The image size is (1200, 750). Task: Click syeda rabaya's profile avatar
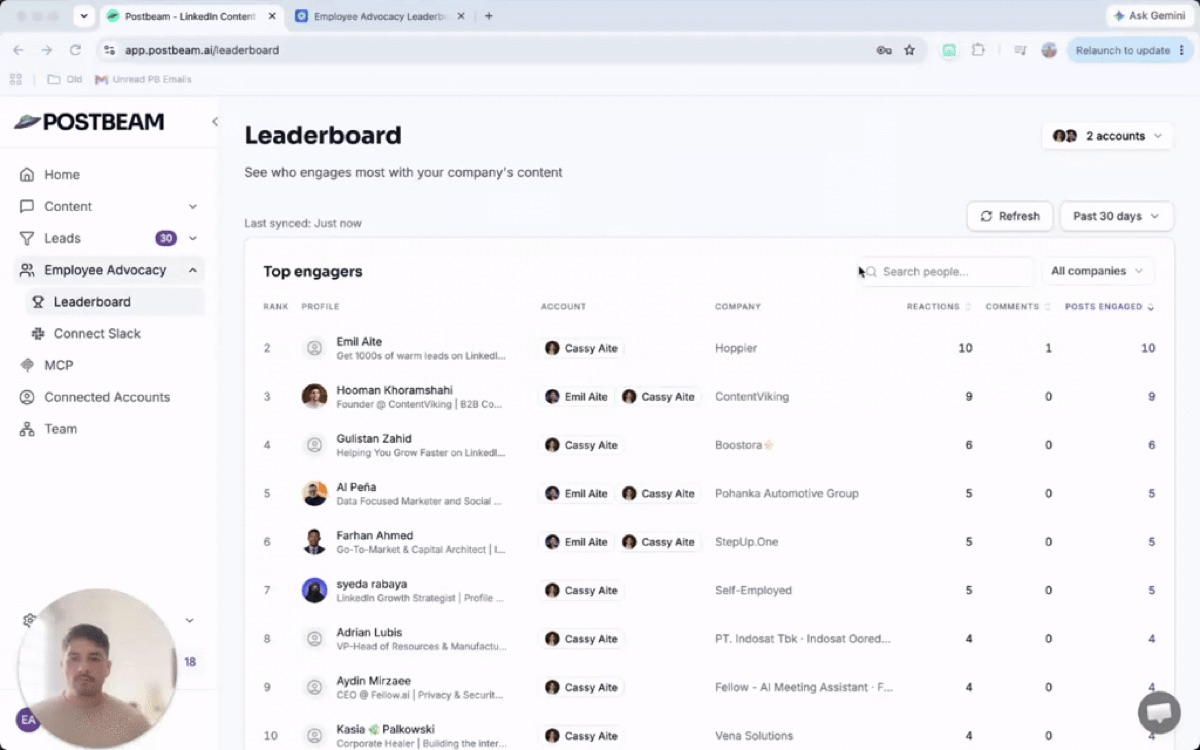click(314, 590)
